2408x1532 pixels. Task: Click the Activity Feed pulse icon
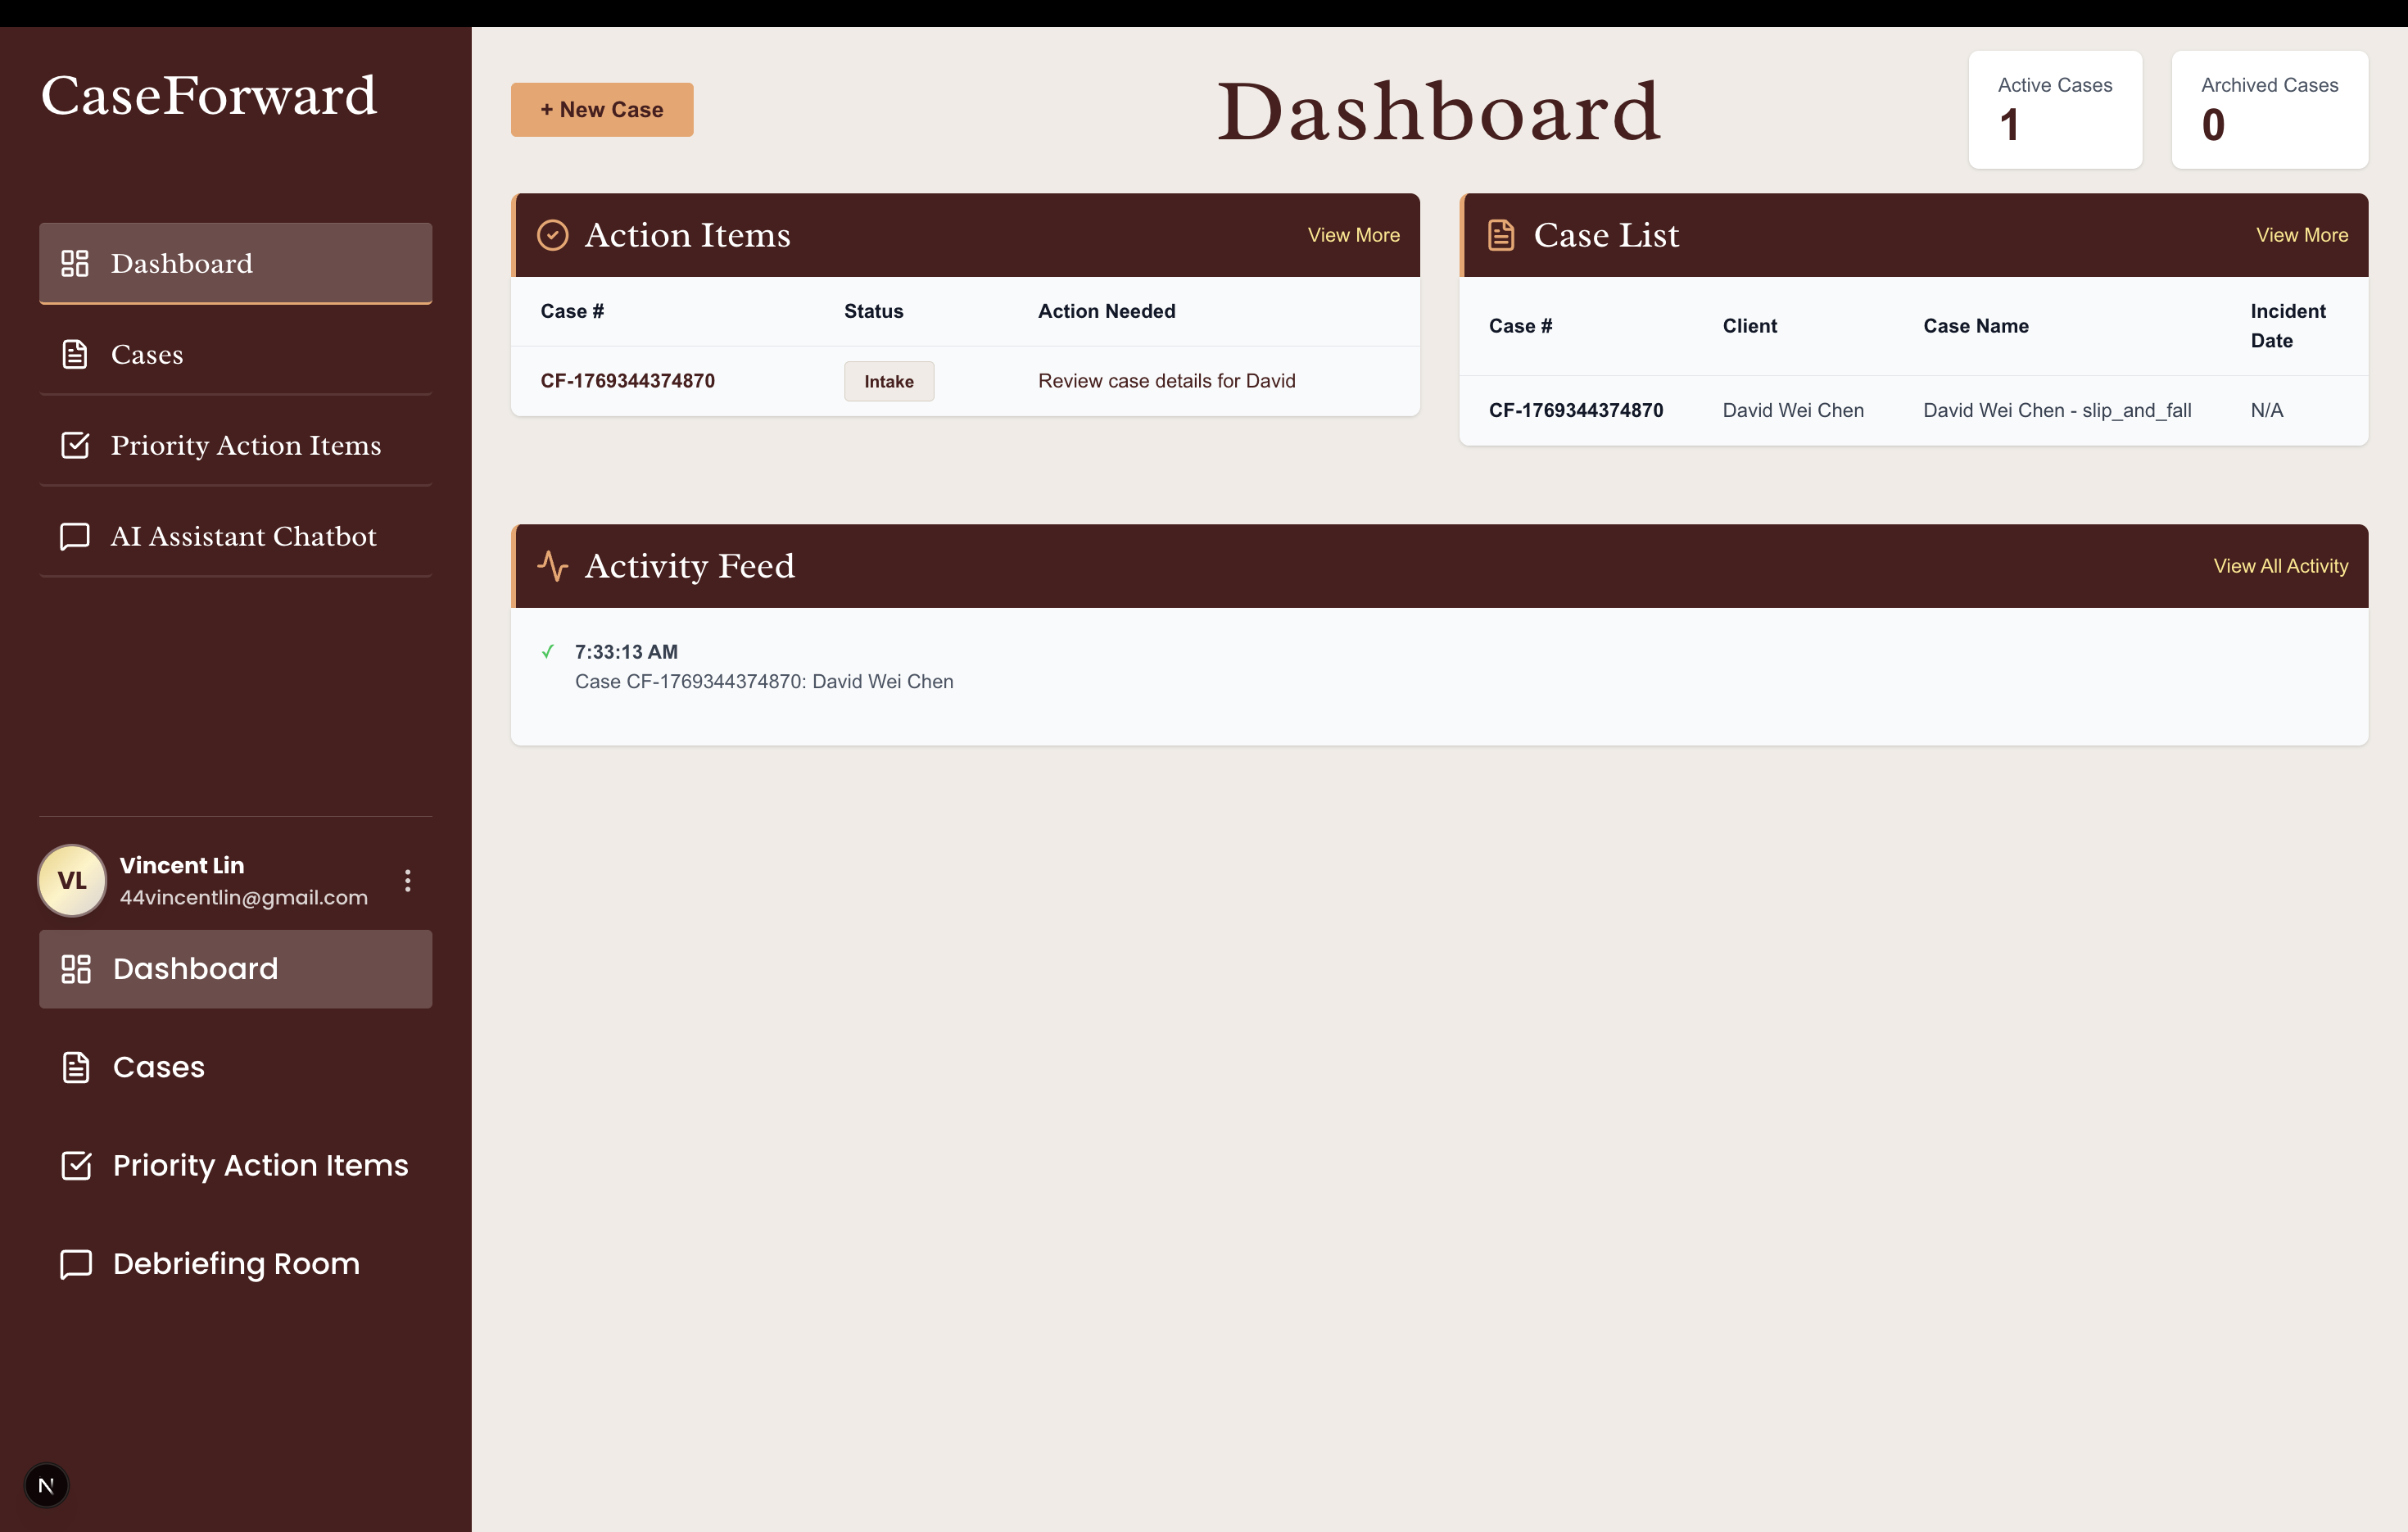552,566
